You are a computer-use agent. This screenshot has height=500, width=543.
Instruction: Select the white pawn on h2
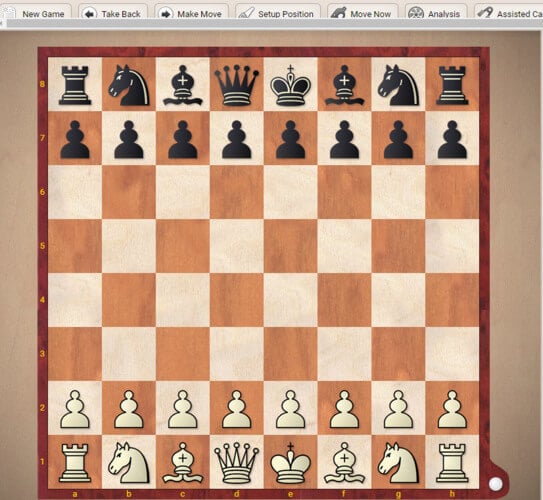click(x=452, y=409)
